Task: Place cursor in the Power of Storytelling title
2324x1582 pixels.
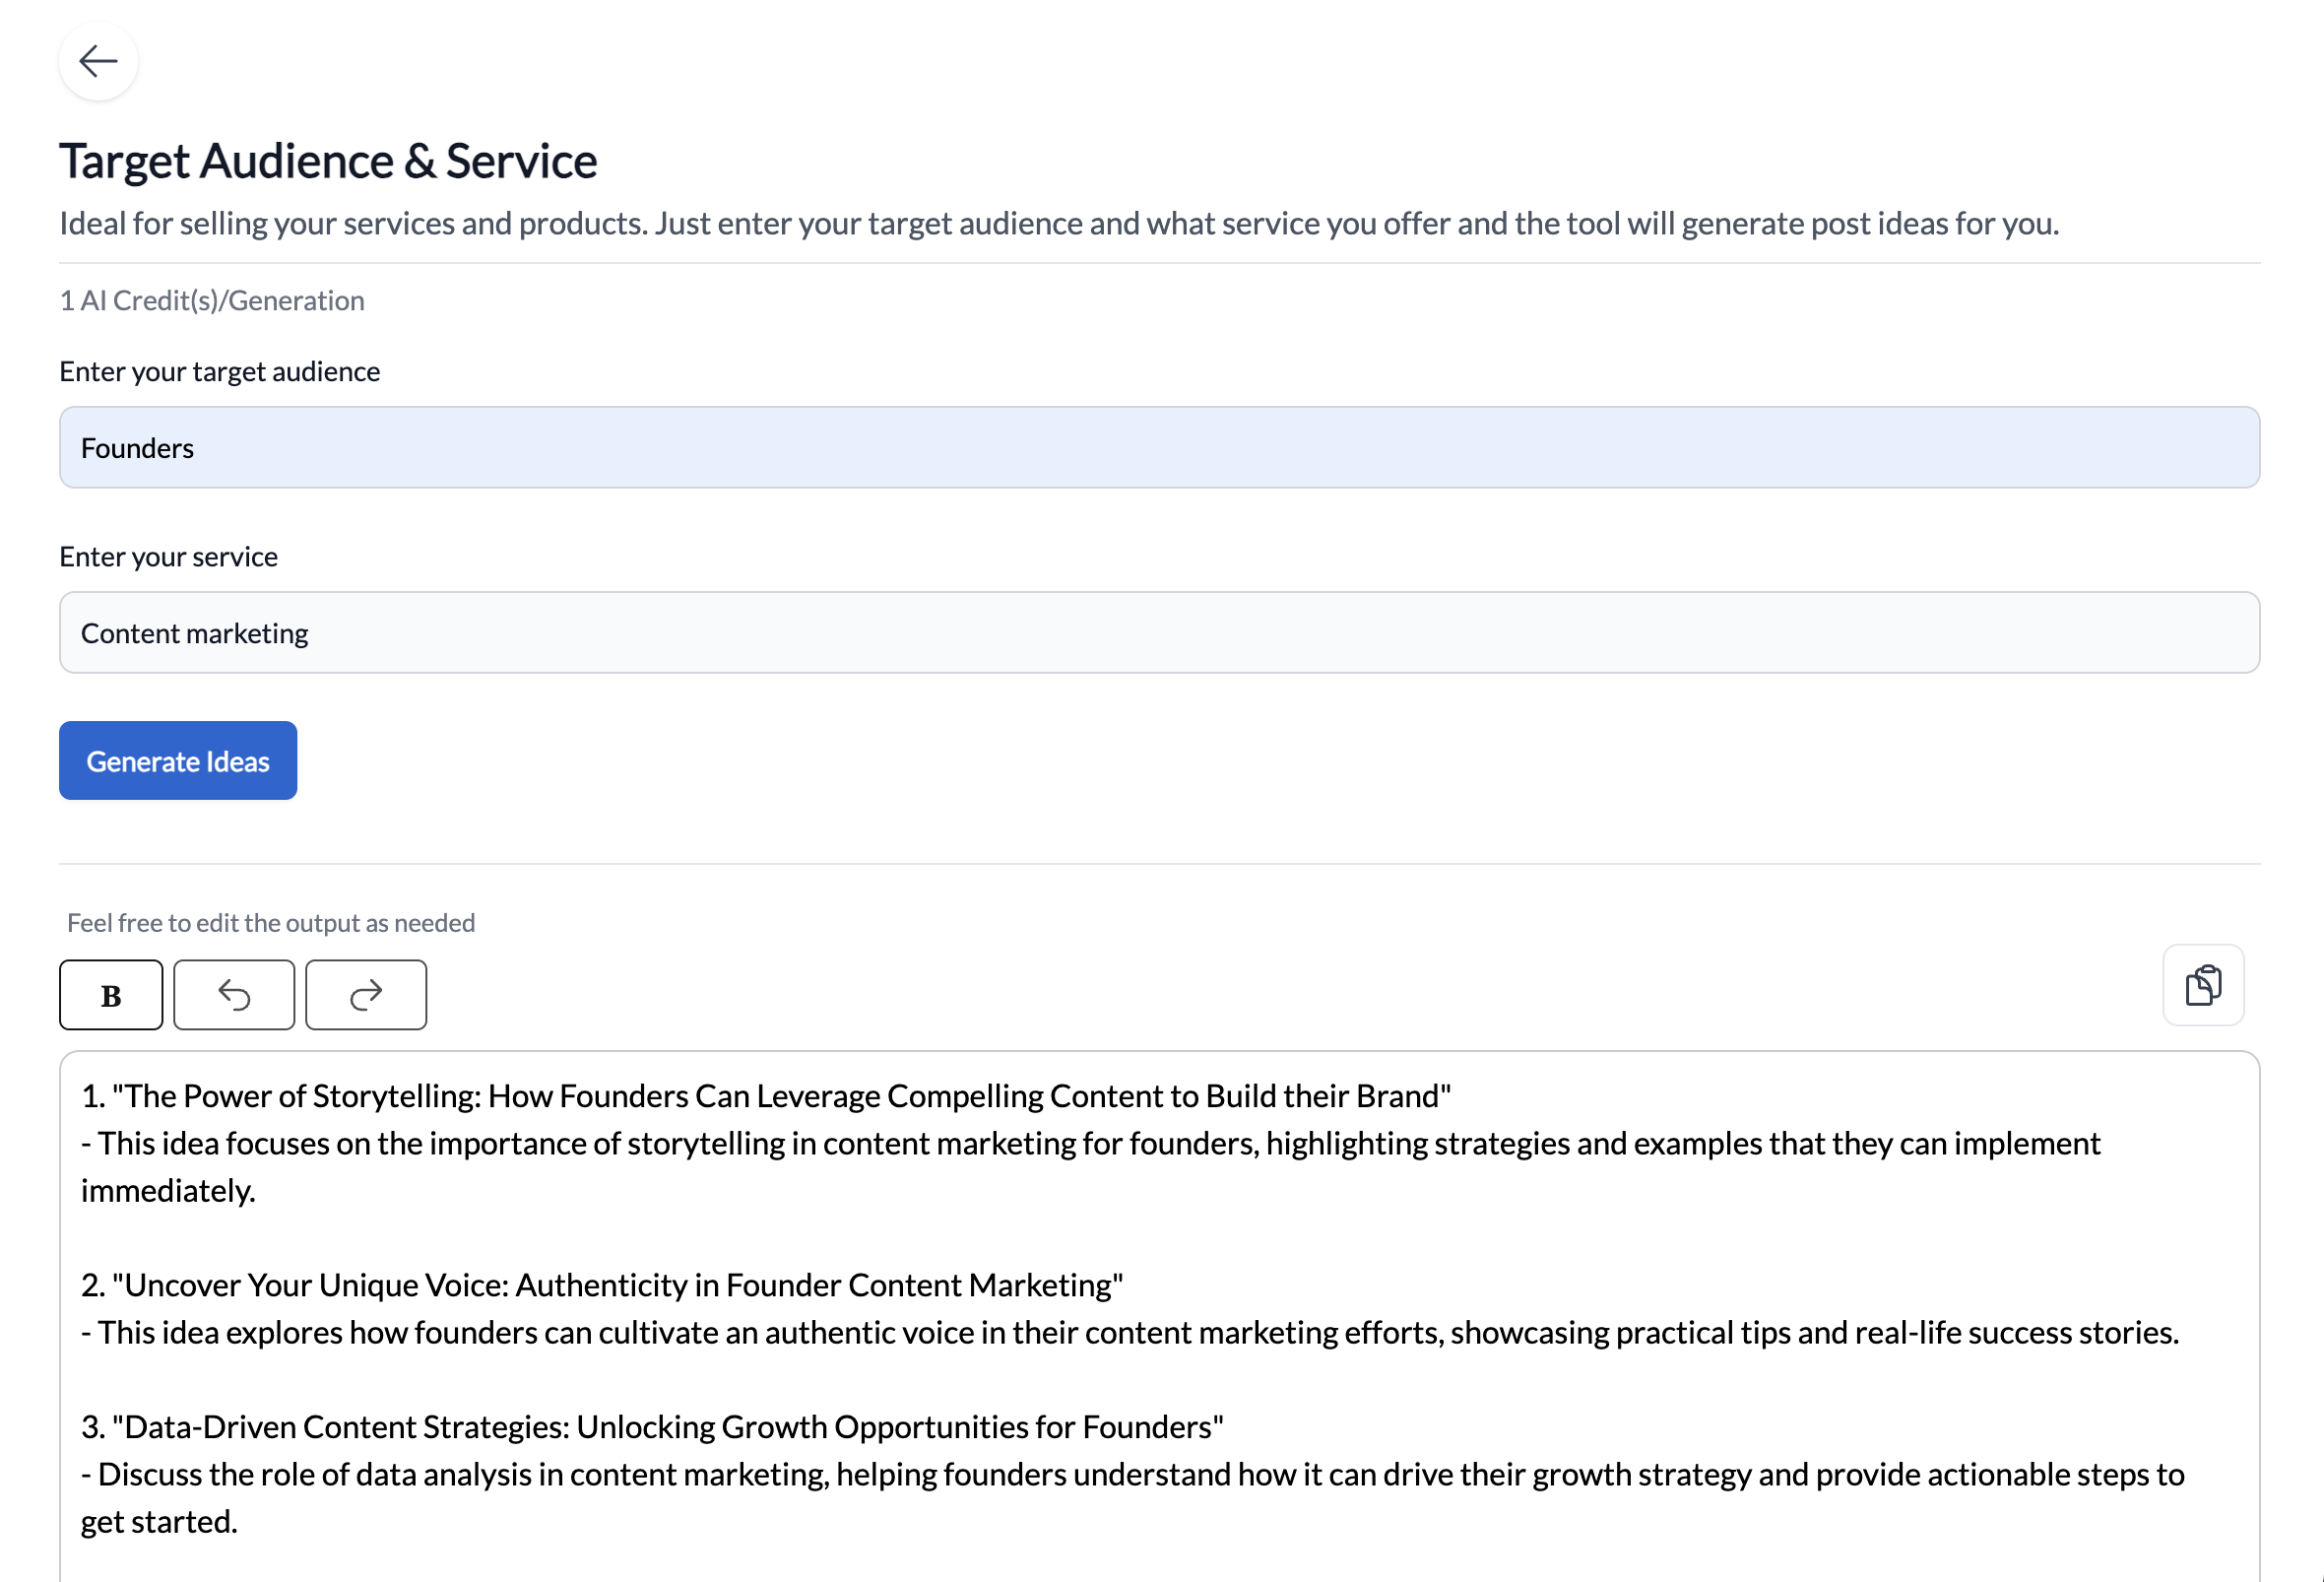Action: [x=766, y=1096]
